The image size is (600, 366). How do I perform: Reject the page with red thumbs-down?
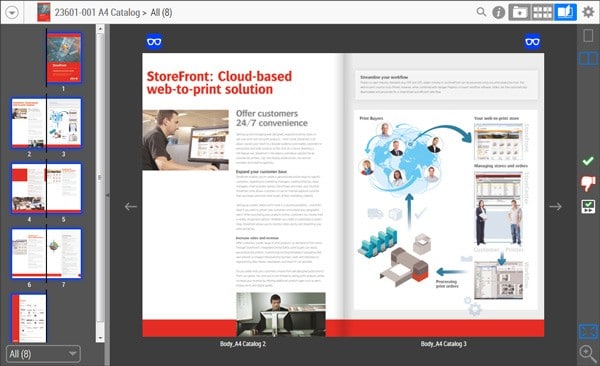coord(588,183)
